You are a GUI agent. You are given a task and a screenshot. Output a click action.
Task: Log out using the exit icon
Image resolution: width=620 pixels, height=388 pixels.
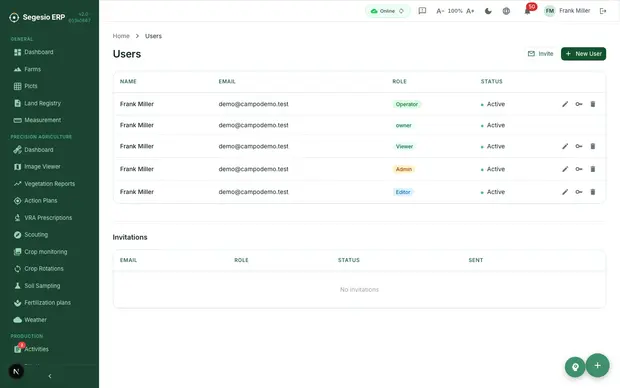coord(603,11)
